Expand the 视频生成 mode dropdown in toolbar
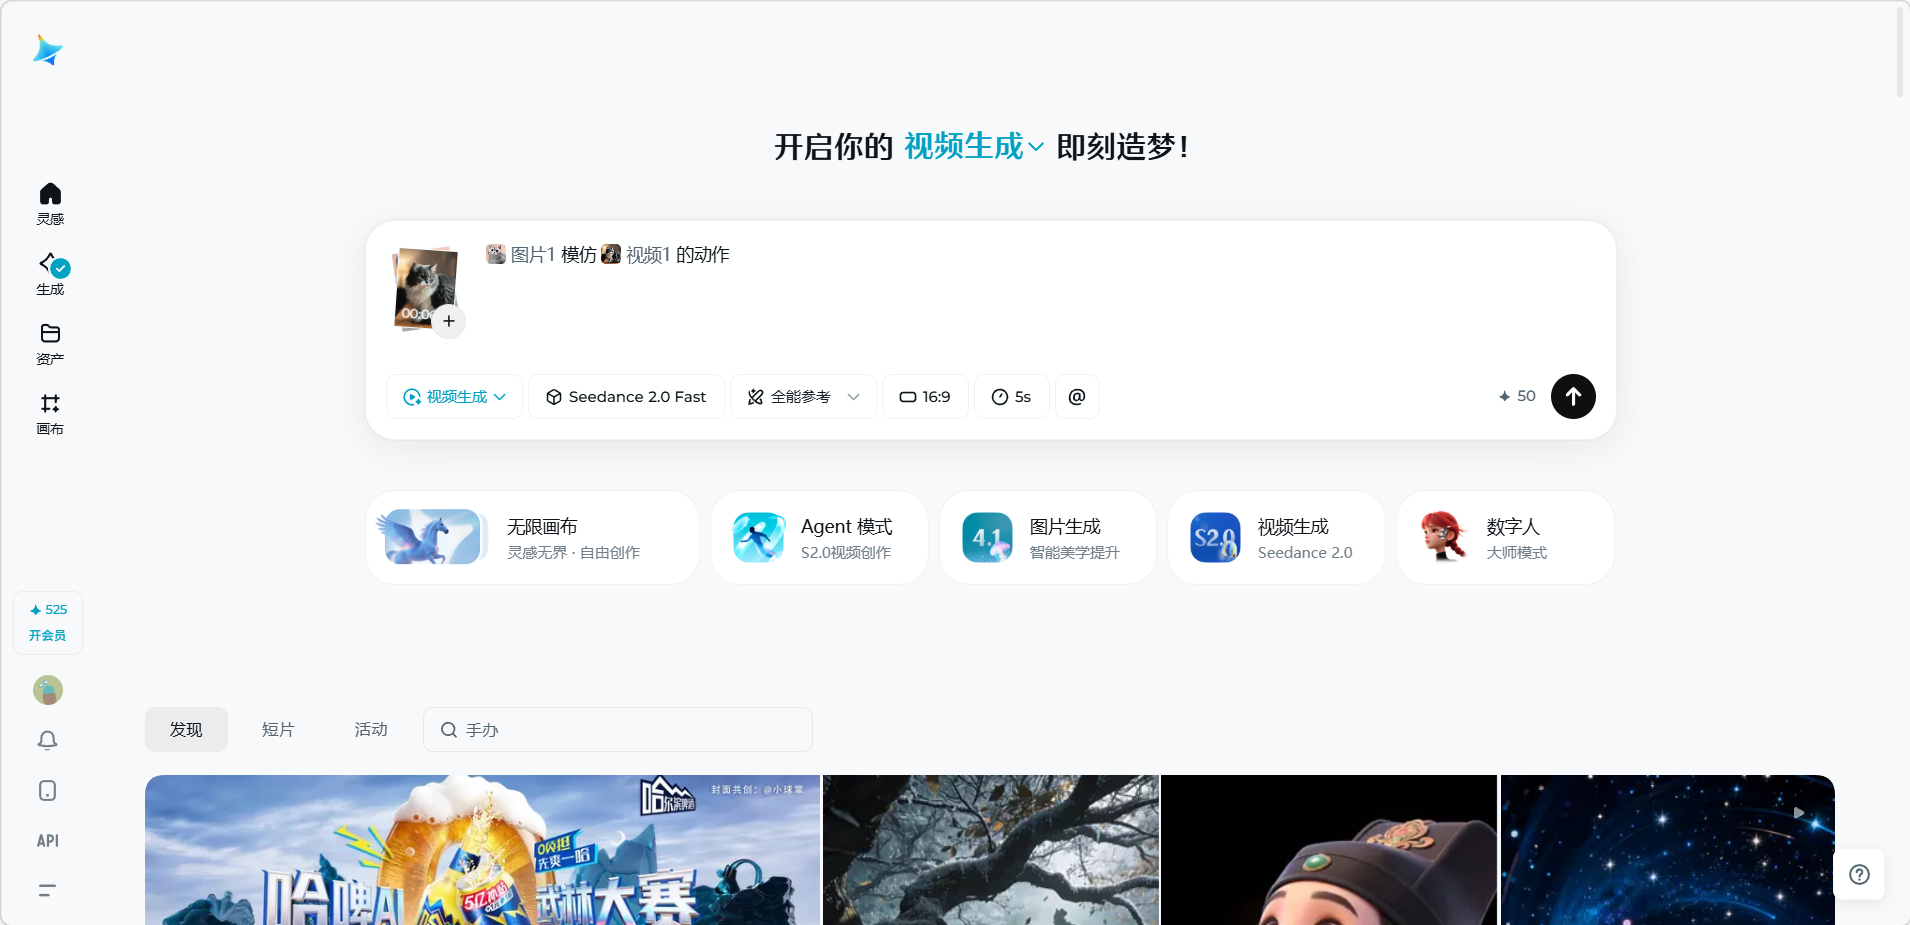The width and height of the screenshot is (1910, 925). click(x=455, y=397)
